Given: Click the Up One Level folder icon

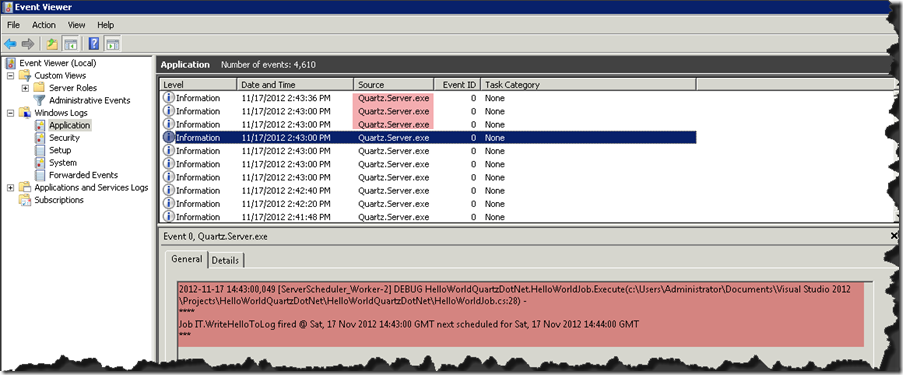Looking at the screenshot, I should (x=52, y=44).
